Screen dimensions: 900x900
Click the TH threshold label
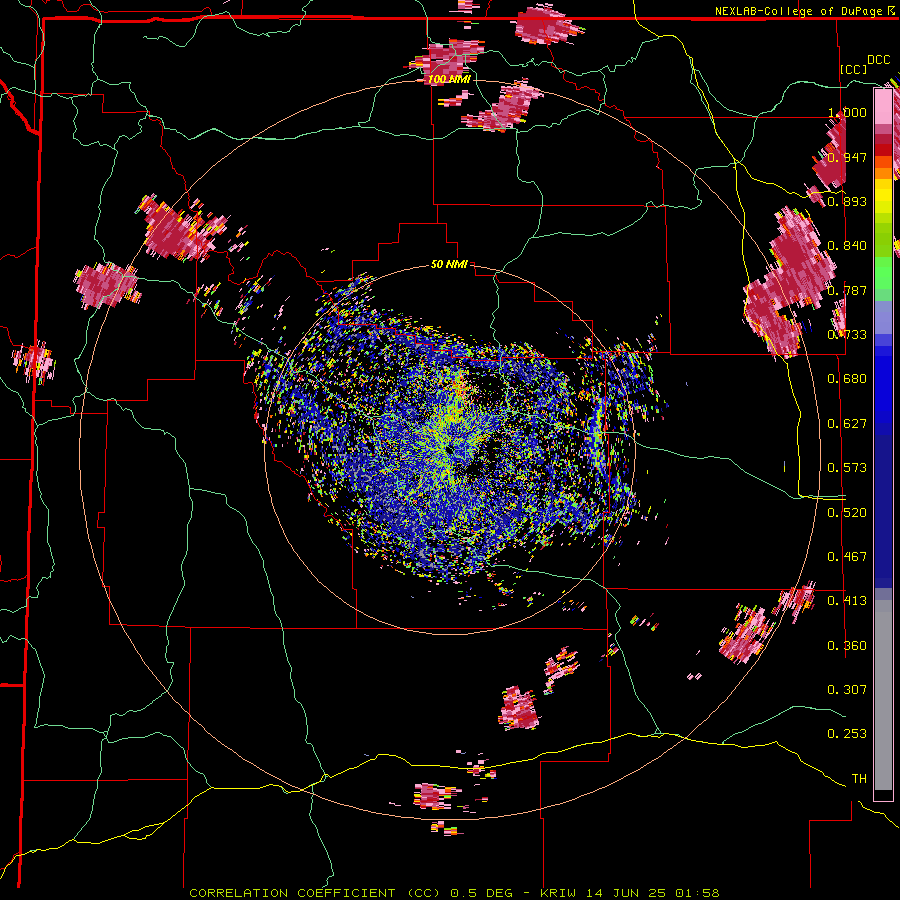pos(859,778)
